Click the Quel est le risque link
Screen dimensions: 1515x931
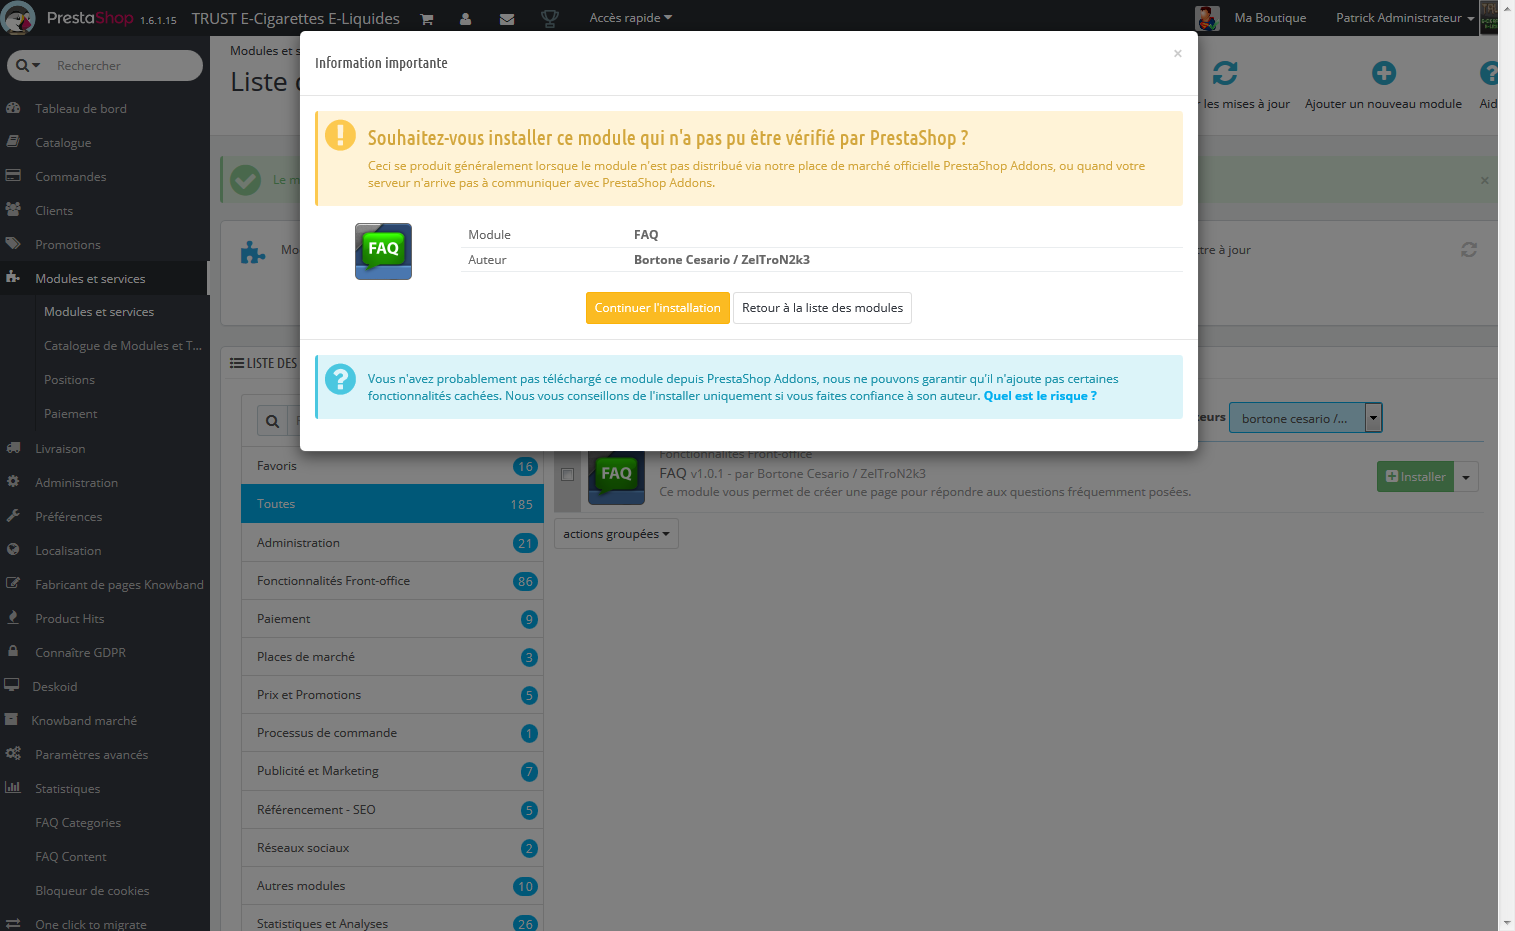[x=1040, y=396]
